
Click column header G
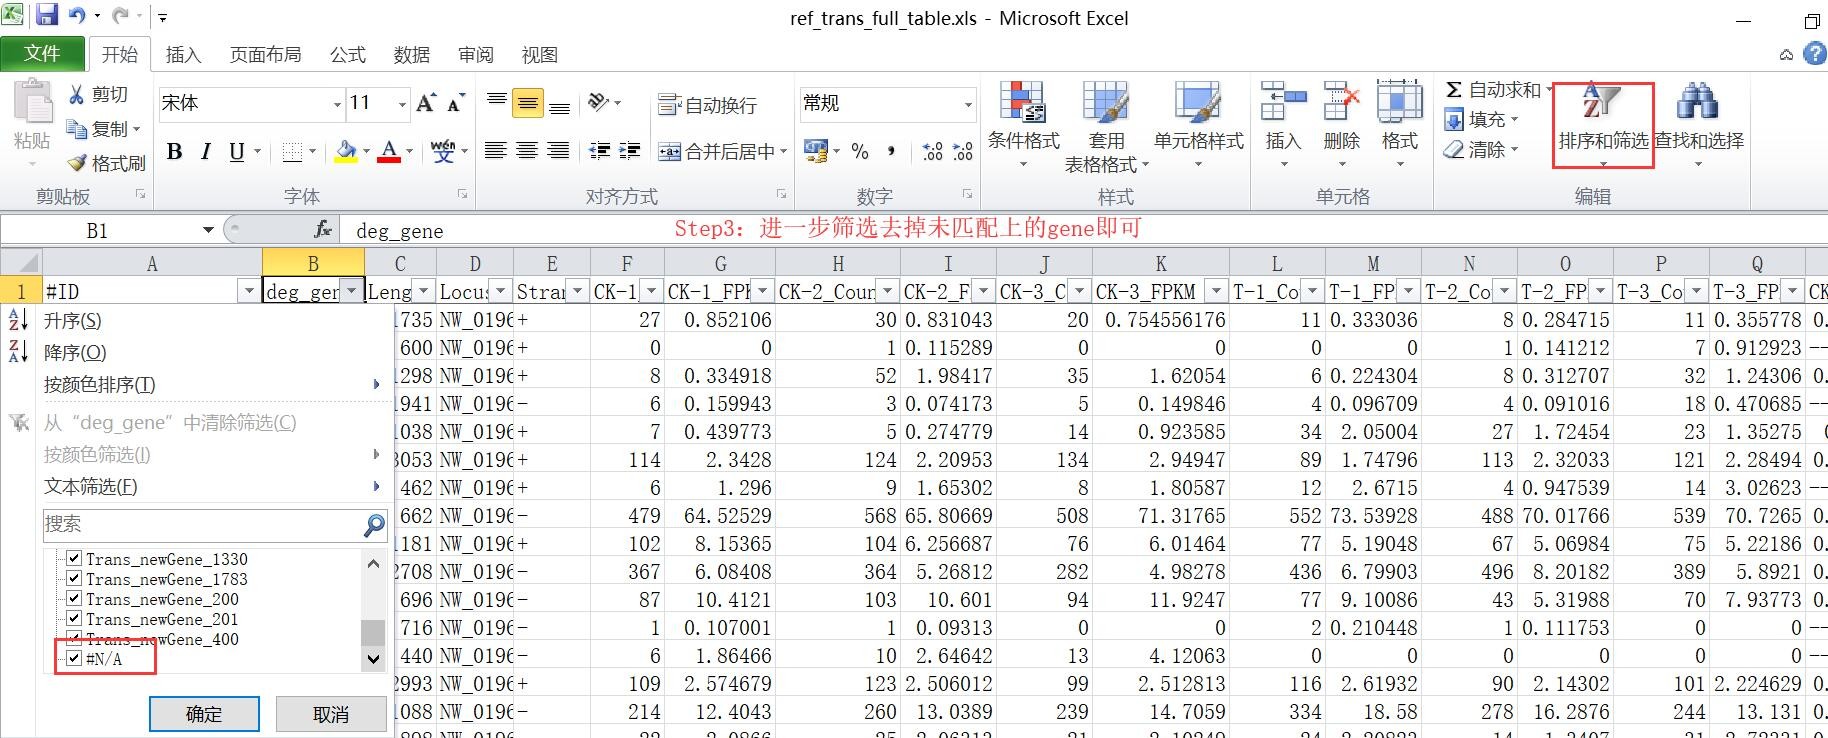720,264
